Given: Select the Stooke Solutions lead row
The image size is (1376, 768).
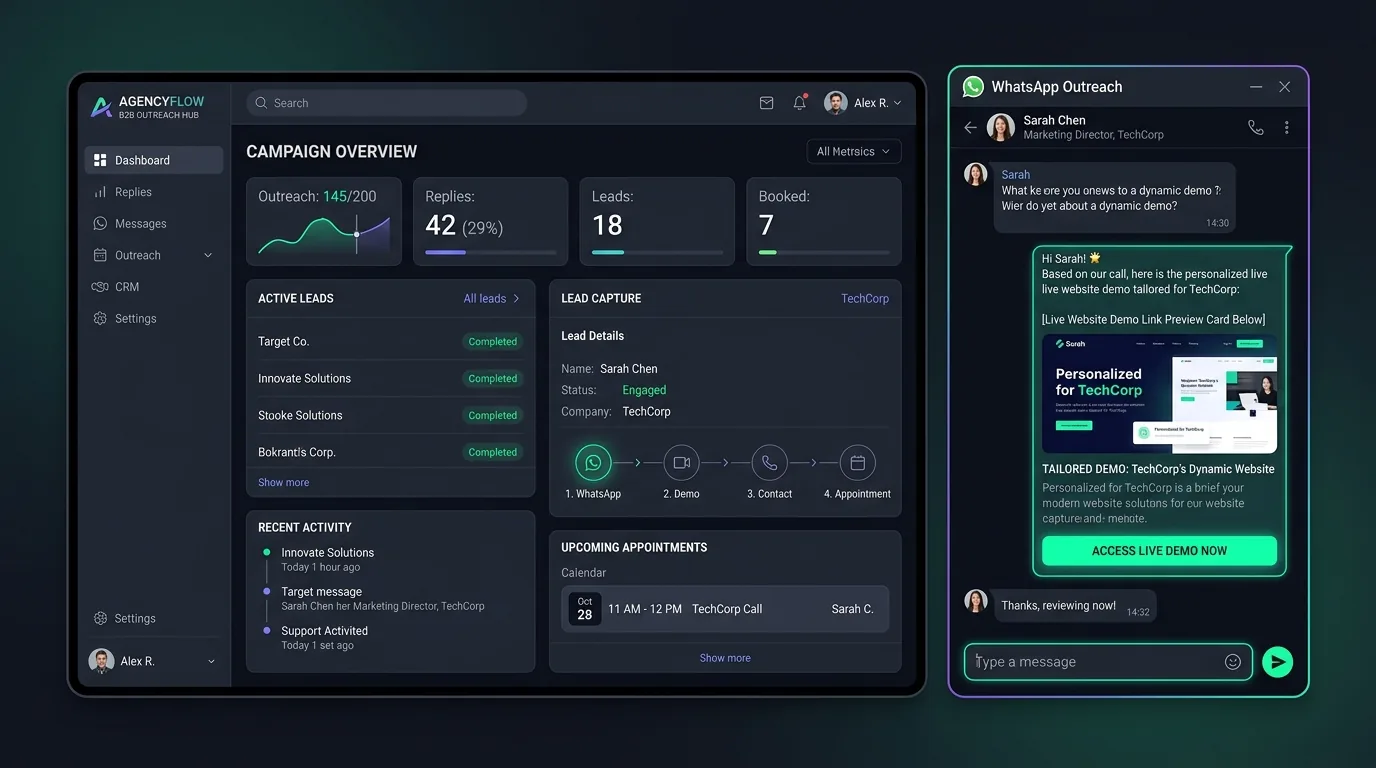Looking at the screenshot, I should click(x=390, y=416).
